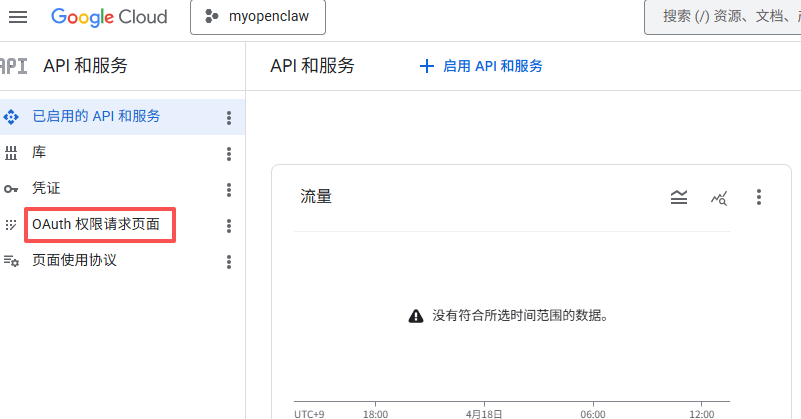
Task: Click the API section icon in sidebar header
Action: tap(14, 66)
